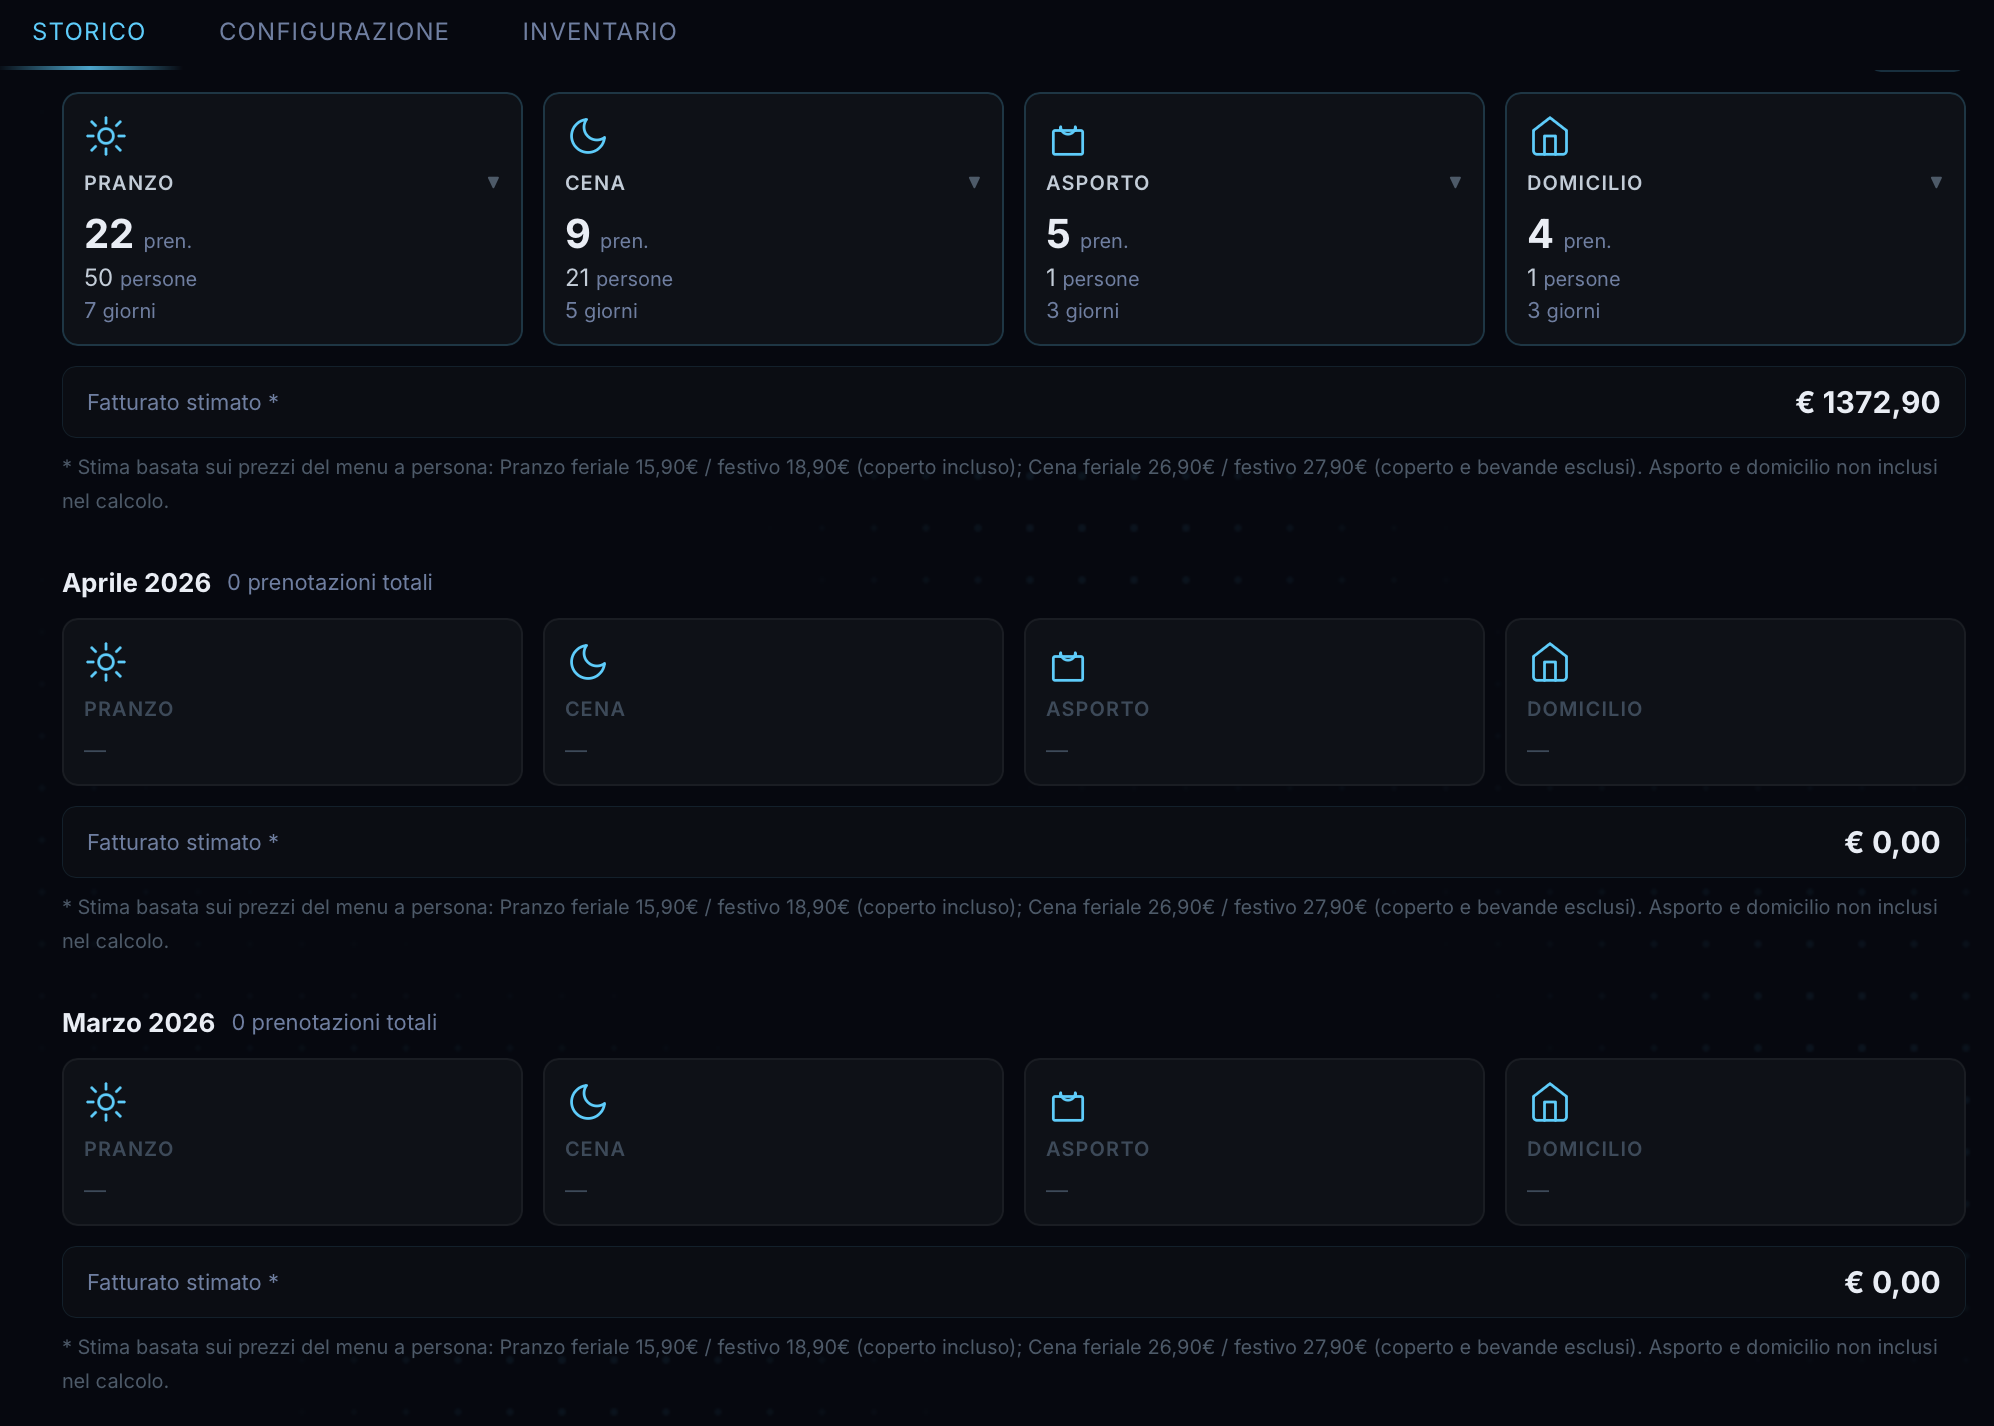
Task: Click '0 prenotazioni totali' next to Marzo 2026
Action: click(x=335, y=1022)
